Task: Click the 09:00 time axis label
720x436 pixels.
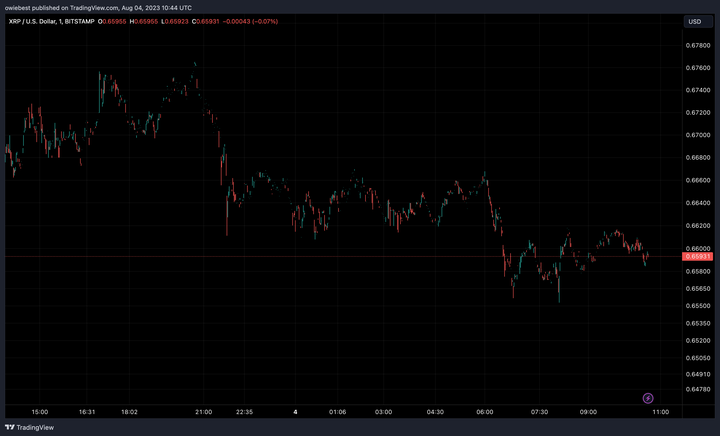Action: tap(588, 412)
